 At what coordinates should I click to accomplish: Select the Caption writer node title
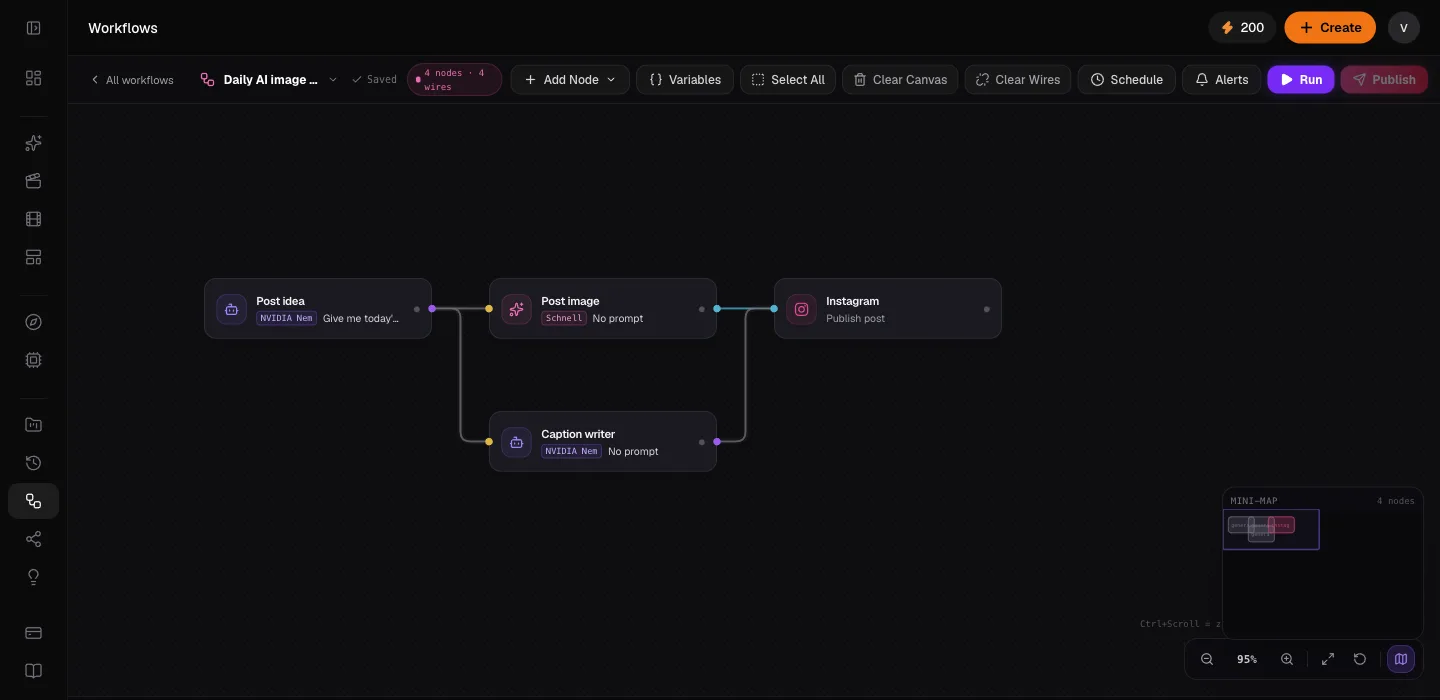point(578,434)
